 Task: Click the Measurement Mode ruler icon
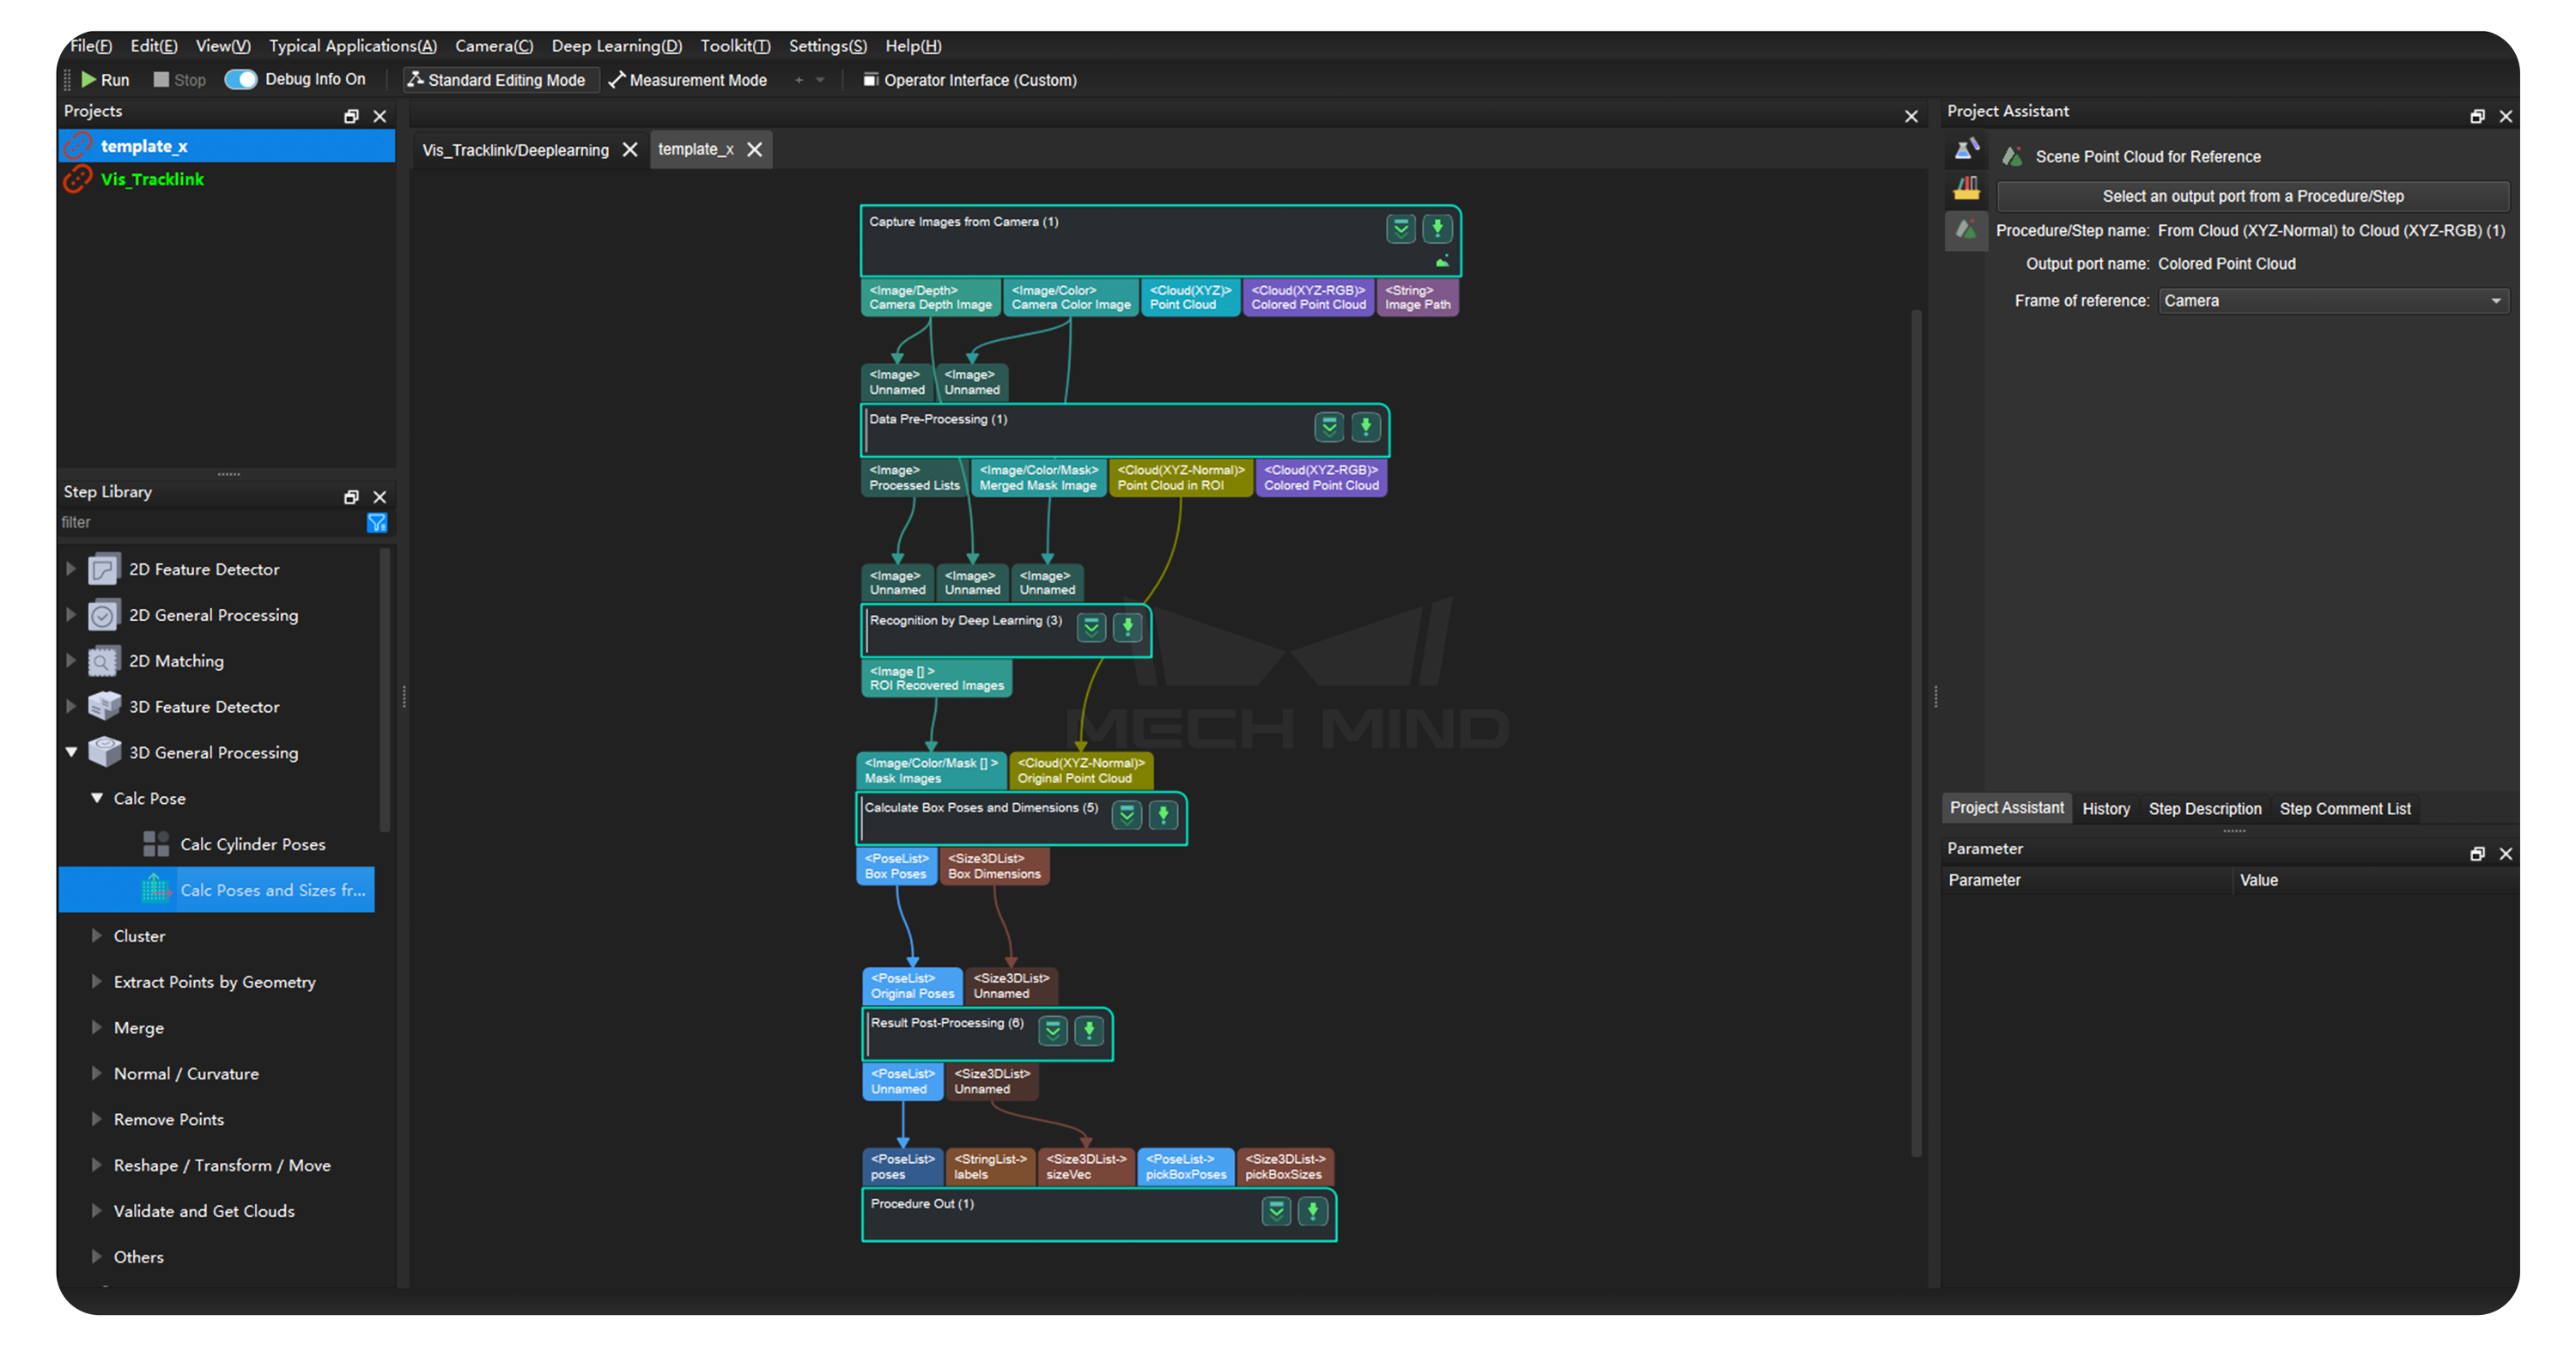(617, 80)
